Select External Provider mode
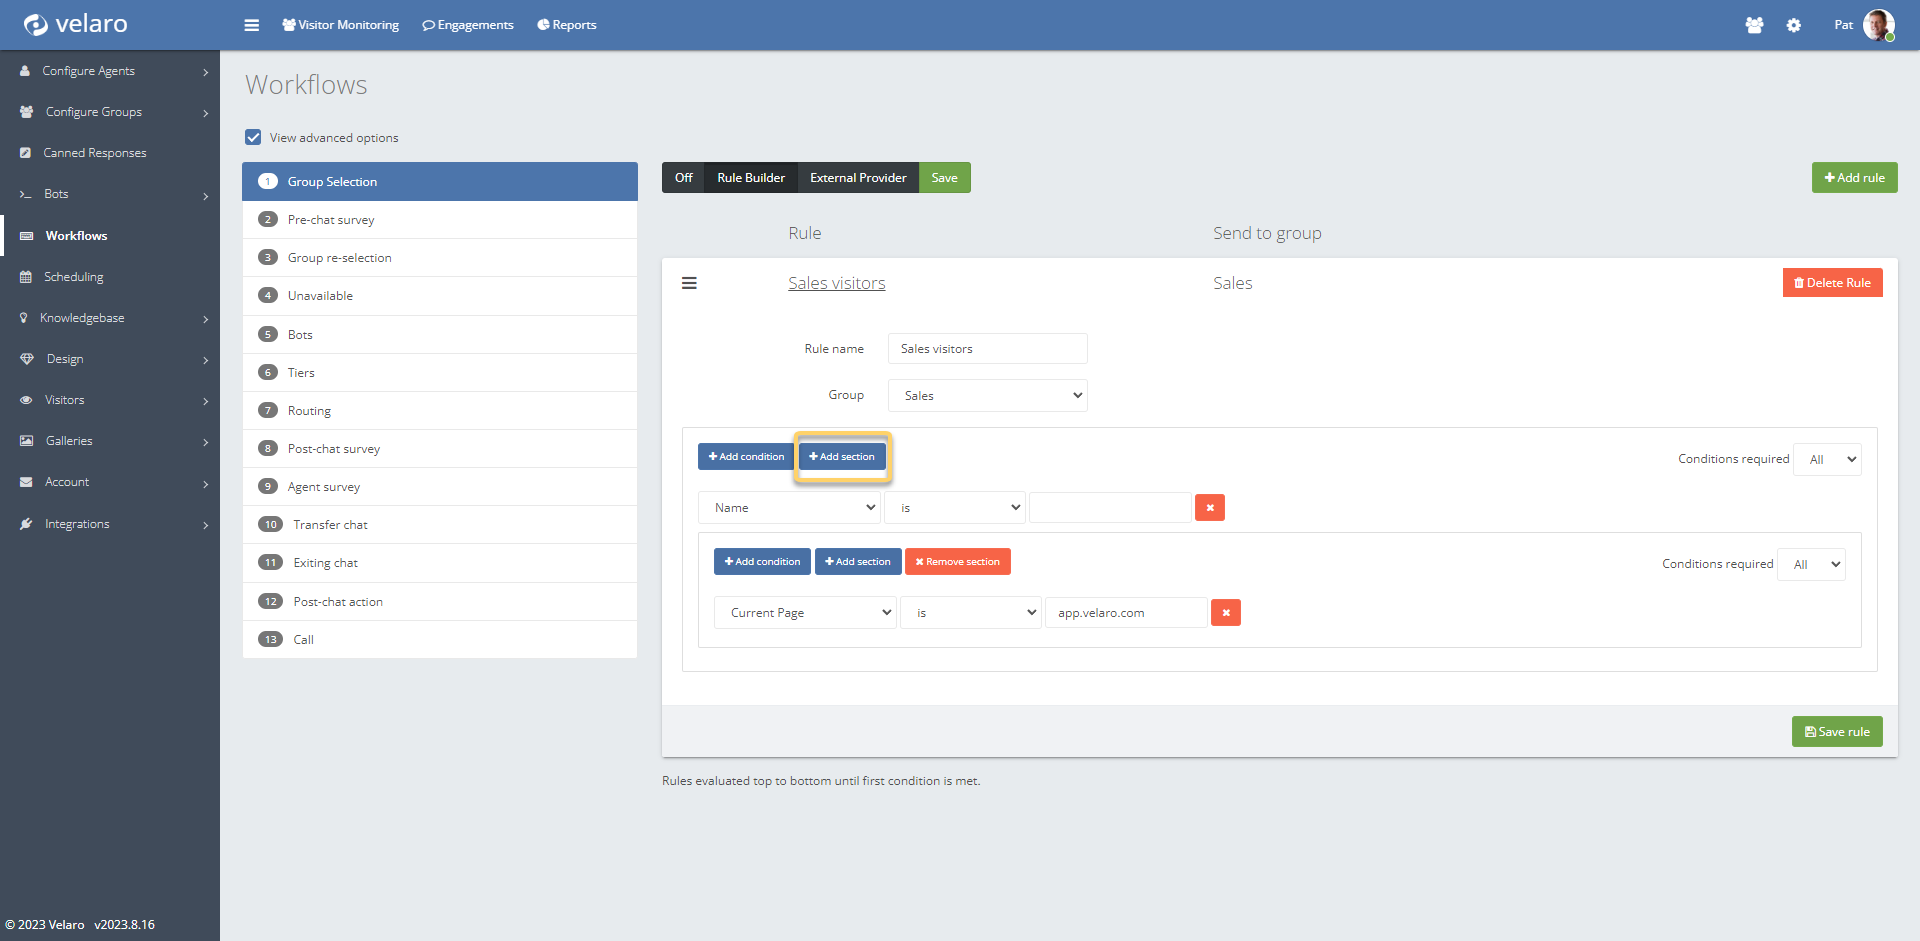 (x=858, y=178)
